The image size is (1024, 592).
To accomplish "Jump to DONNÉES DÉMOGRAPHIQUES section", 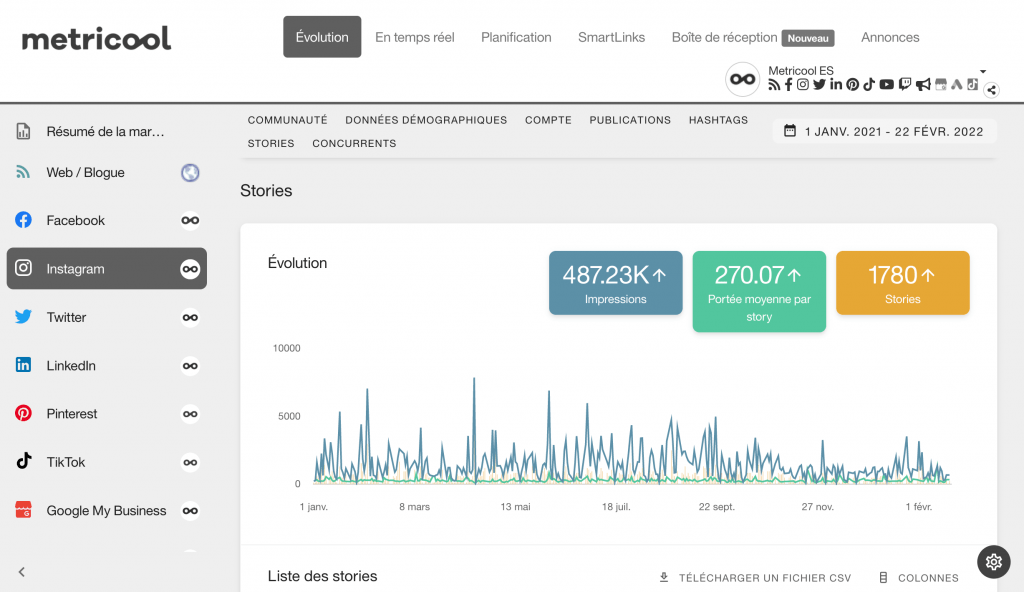I will [x=426, y=120].
